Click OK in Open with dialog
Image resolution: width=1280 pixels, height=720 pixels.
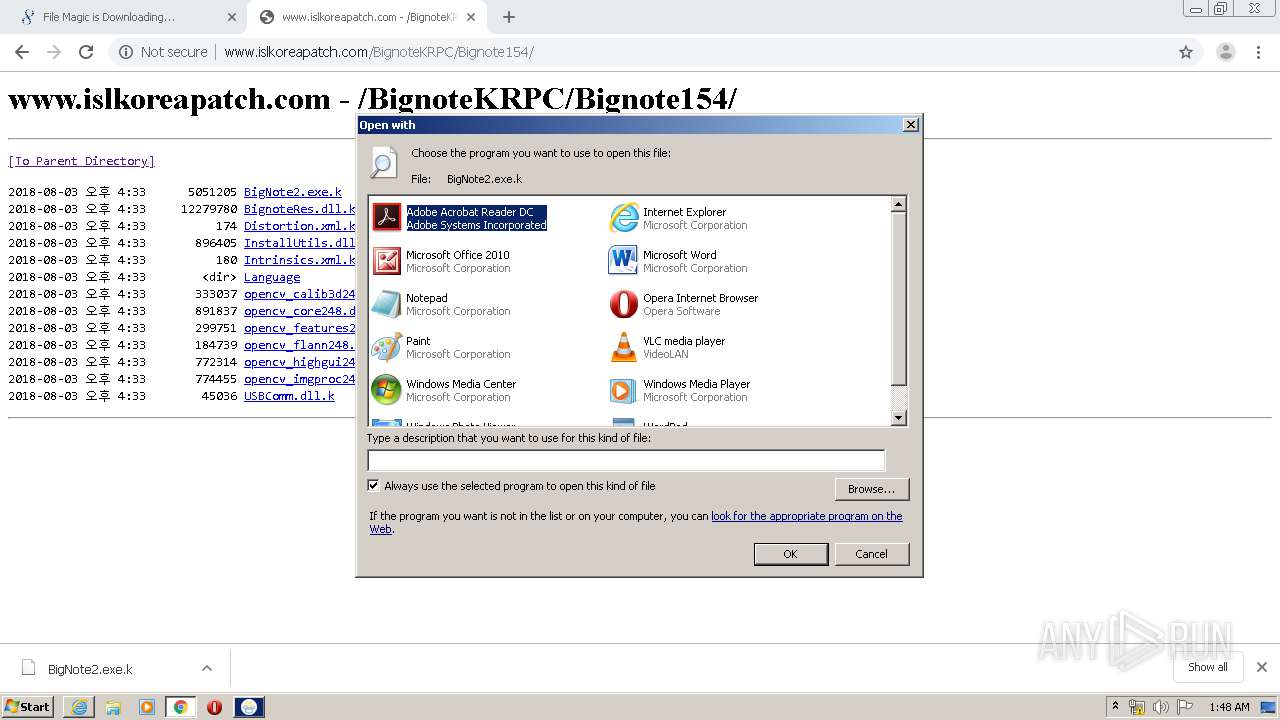[x=790, y=554]
